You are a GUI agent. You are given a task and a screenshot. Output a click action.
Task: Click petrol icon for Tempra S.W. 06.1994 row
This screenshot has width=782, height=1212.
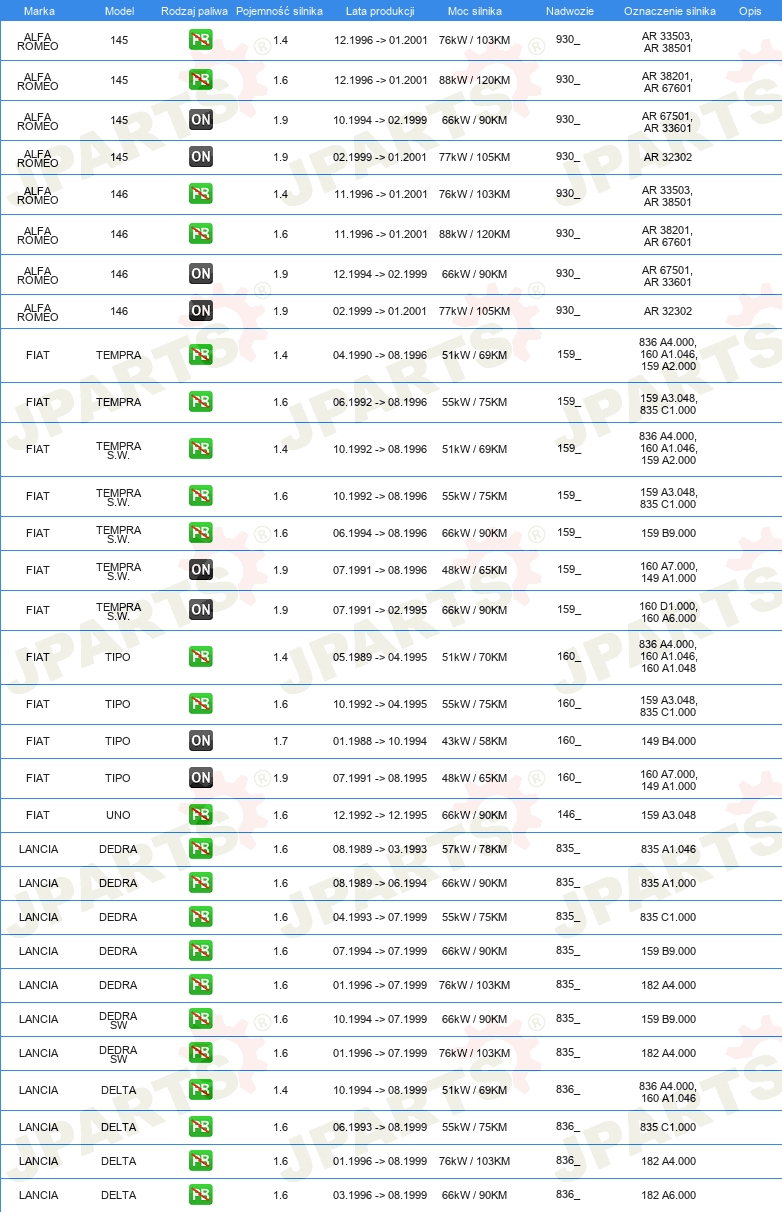pos(201,533)
